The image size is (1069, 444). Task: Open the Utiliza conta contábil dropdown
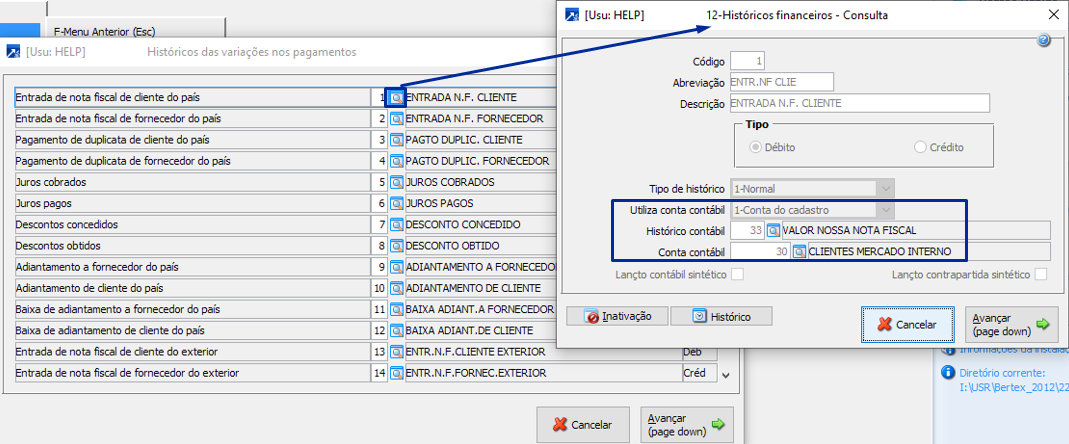tap(886, 210)
